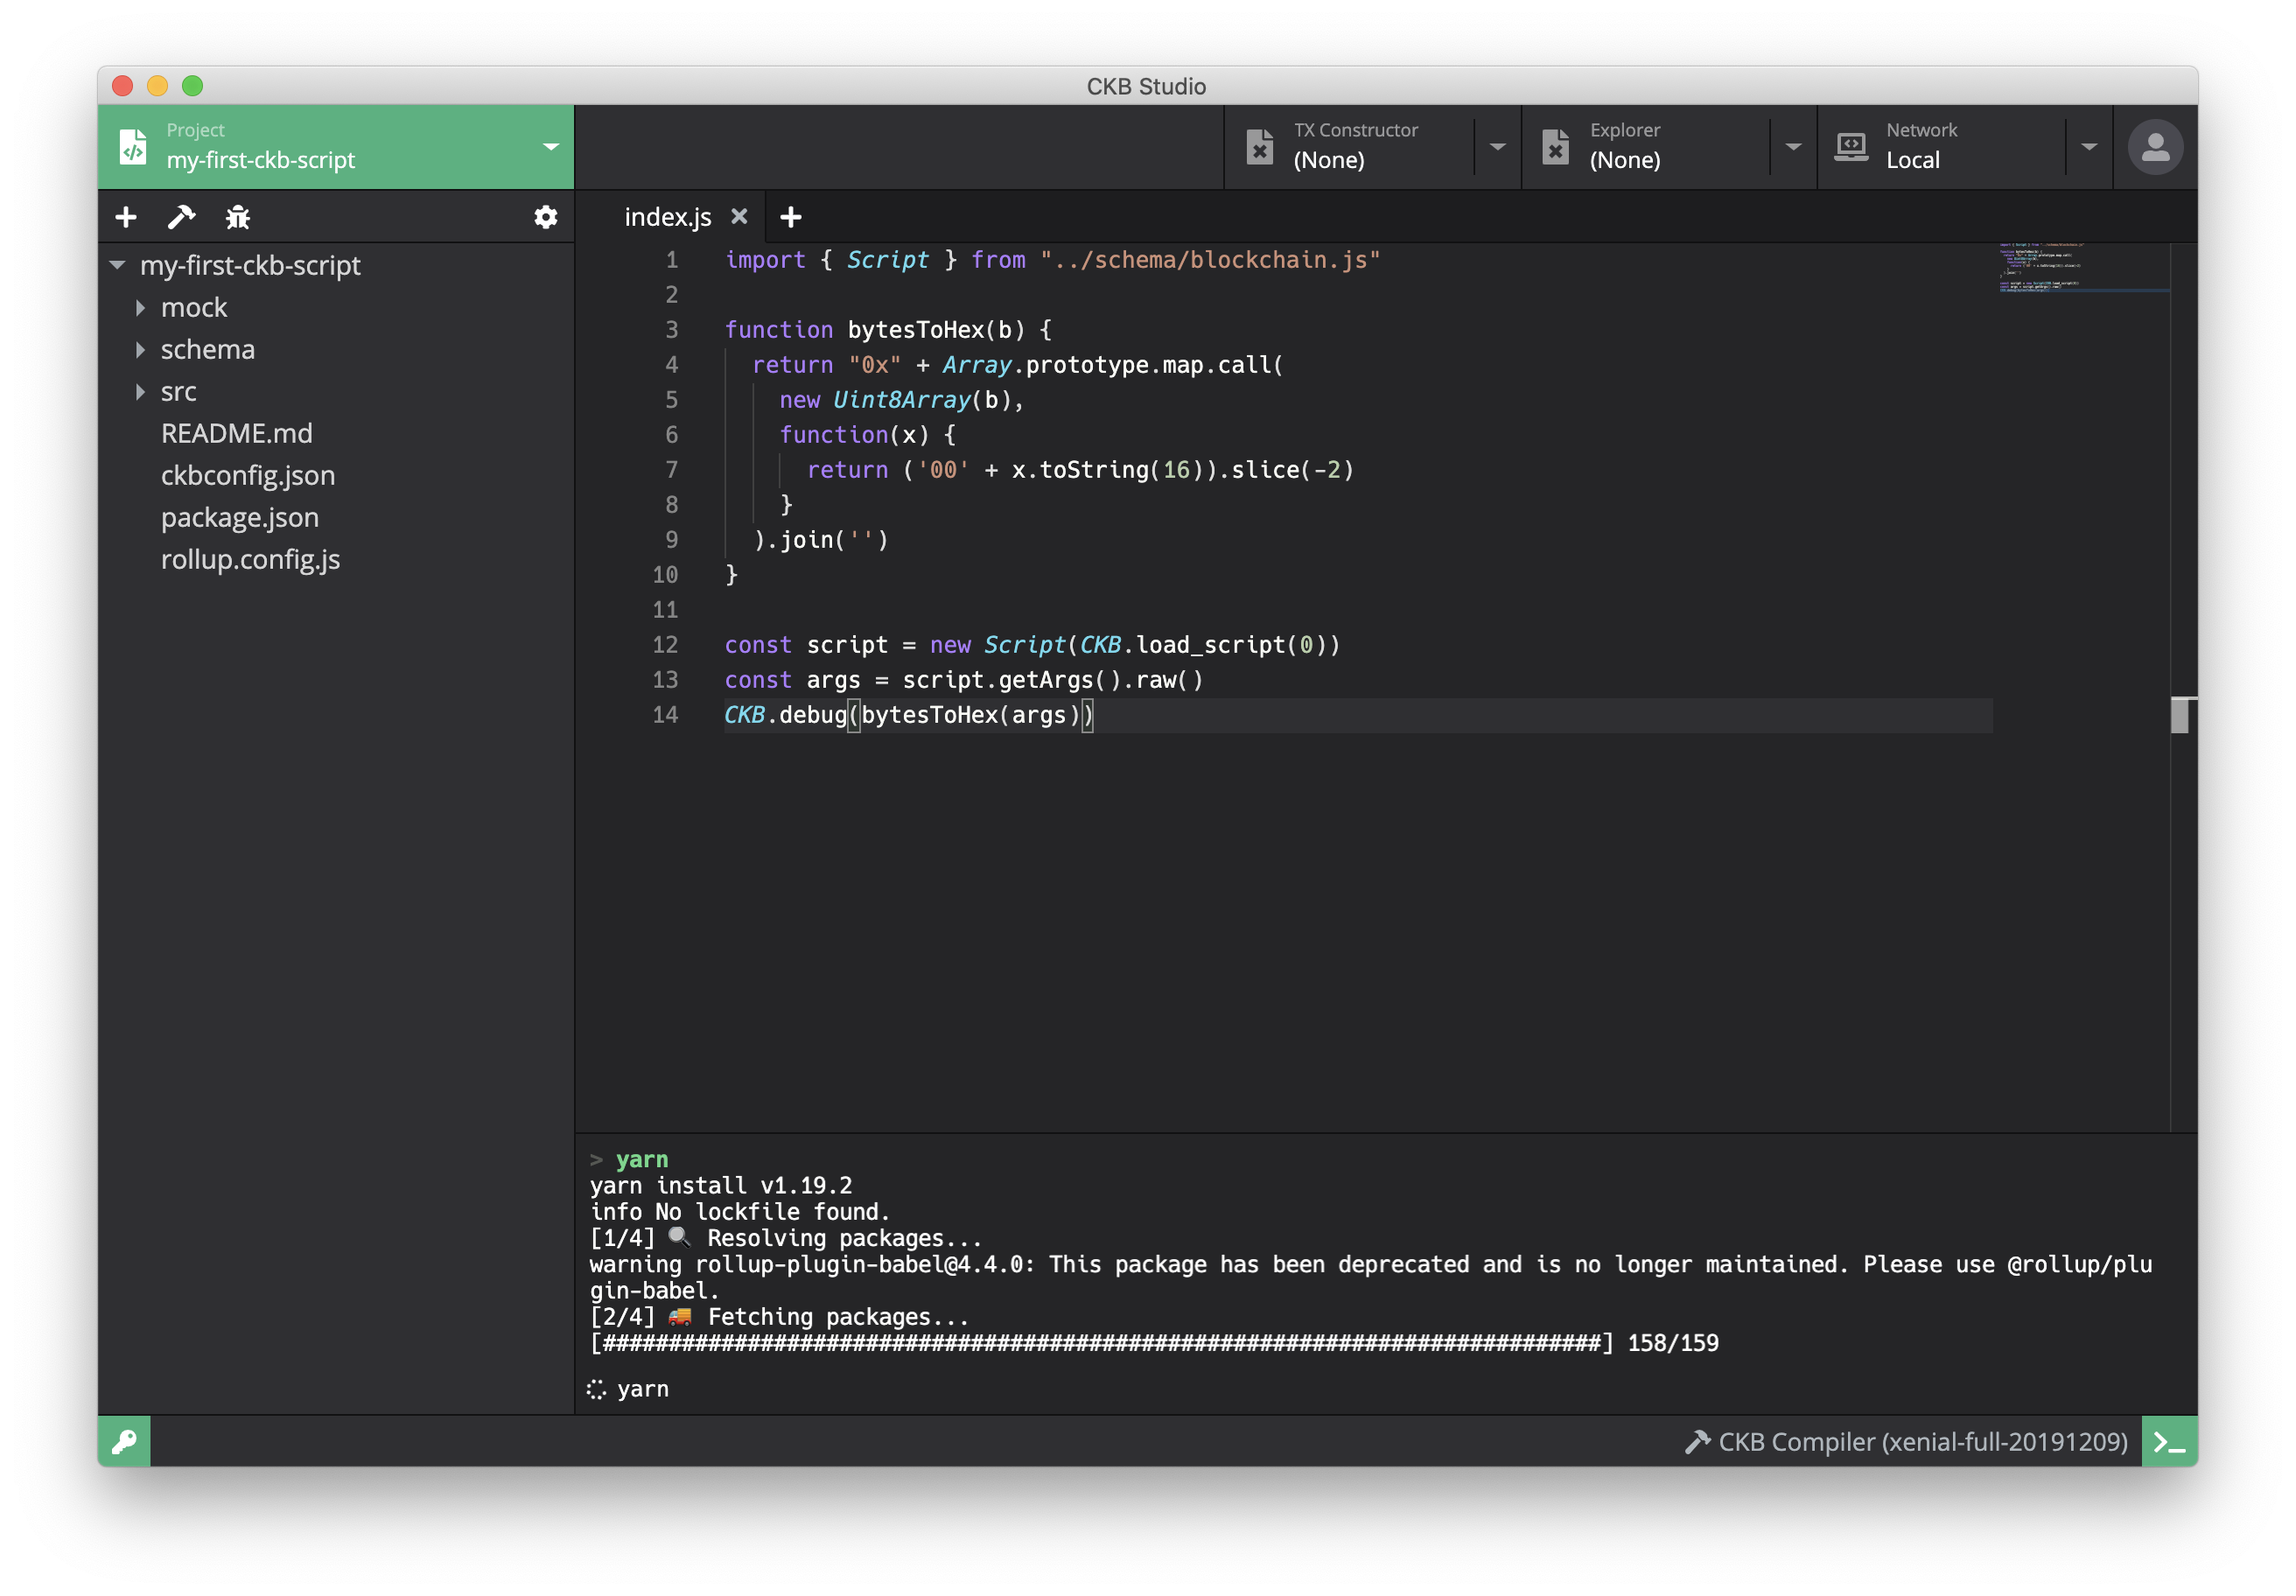
Task: Open the Project dropdown menu
Action: click(x=551, y=147)
